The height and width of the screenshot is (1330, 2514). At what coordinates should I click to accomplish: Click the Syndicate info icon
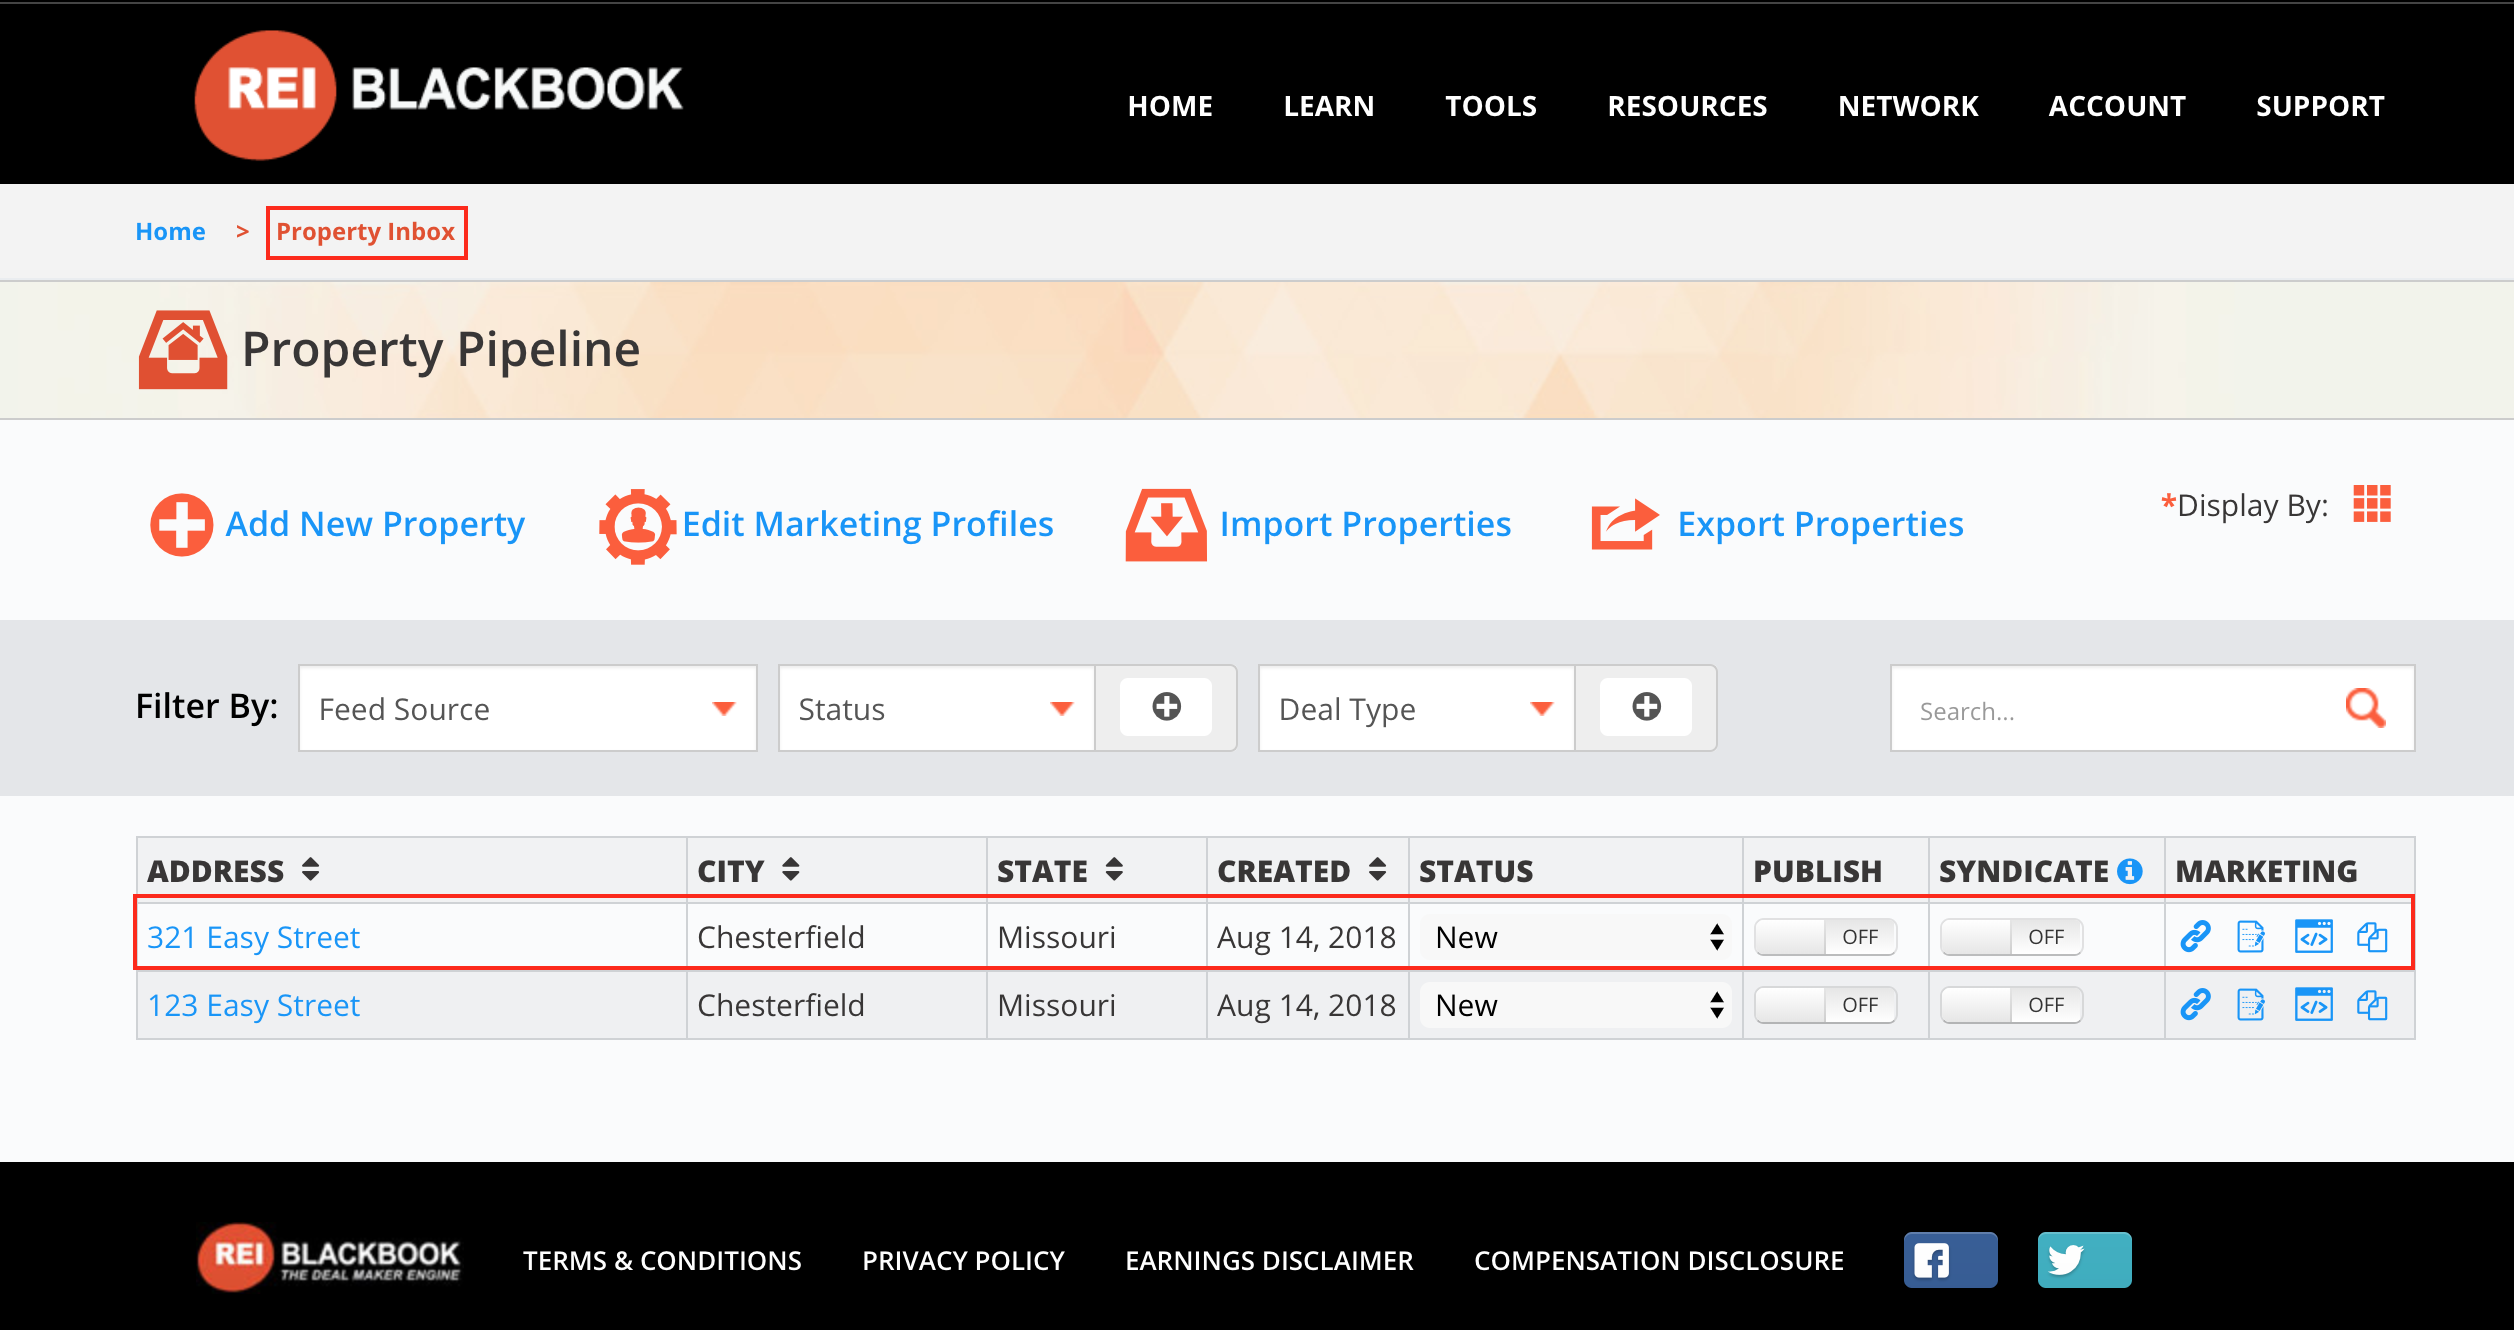pyautogui.click(x=2130, y=871)
